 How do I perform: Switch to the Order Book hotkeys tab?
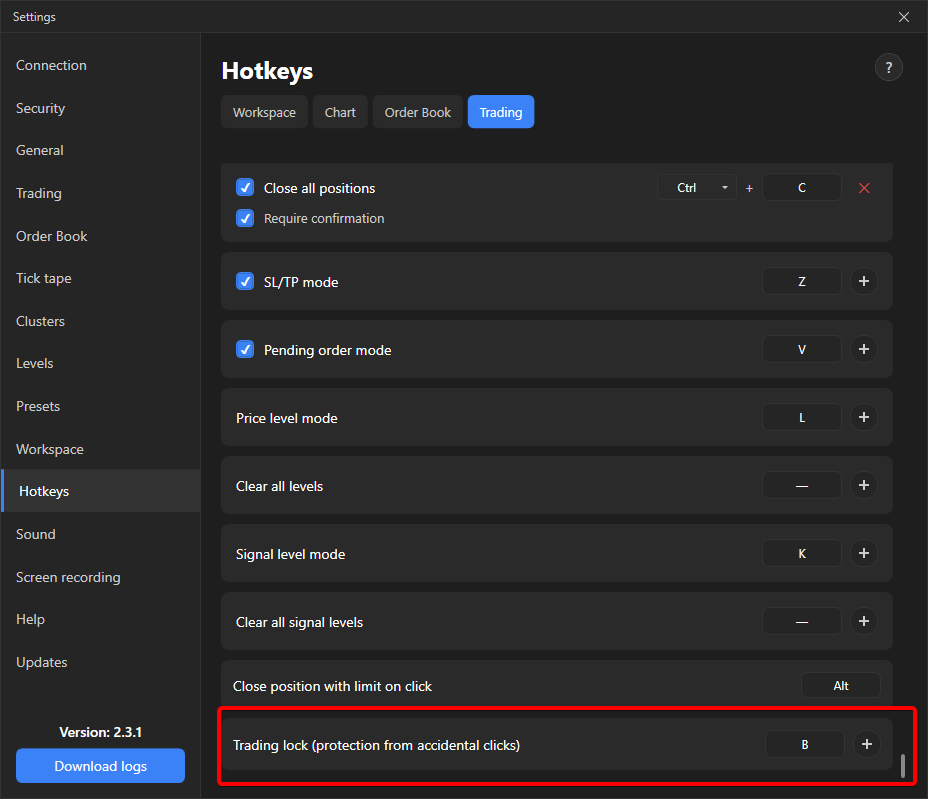pyautogui.click(x=418, y=112)
